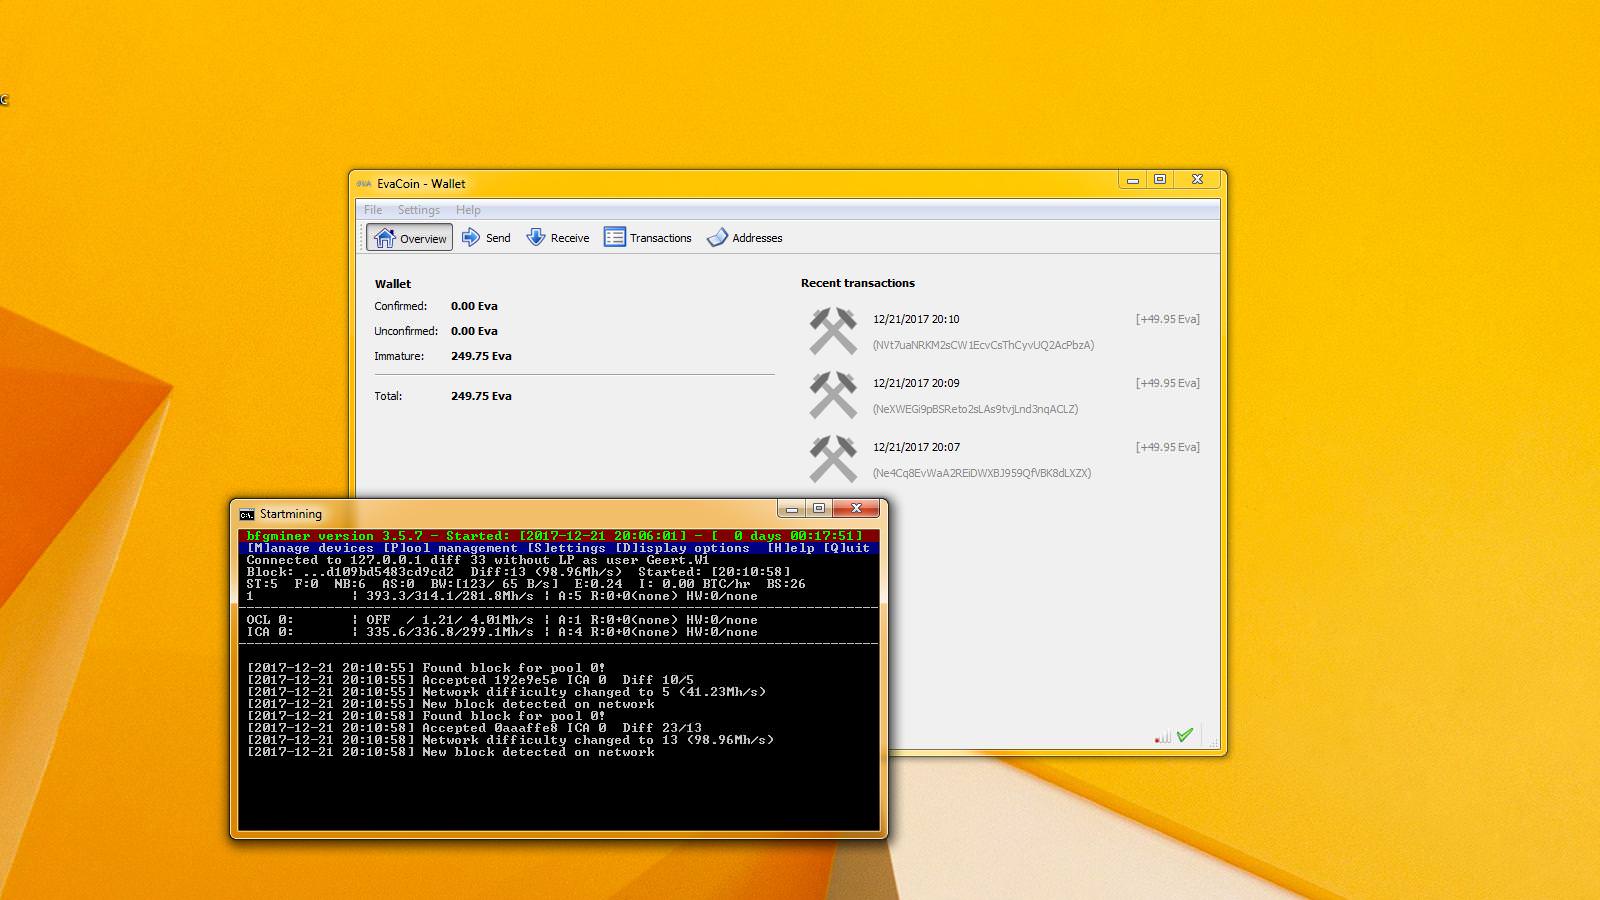The height and width of the screenshot is (900, 1600).
Task: Click the resize grip in wallet corner
Action: pyautogui.click(x=1214, y=743)
